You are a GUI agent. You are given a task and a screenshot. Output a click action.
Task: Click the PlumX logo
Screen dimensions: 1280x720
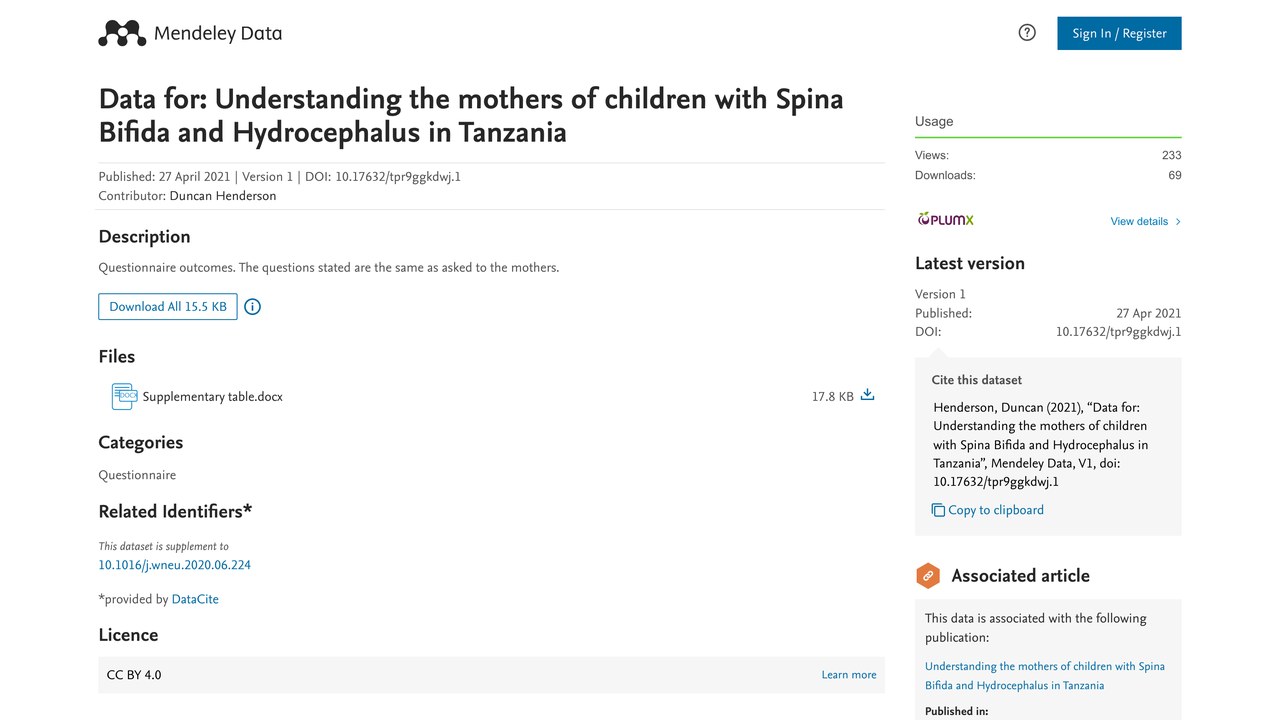click(x=945, y=219)
